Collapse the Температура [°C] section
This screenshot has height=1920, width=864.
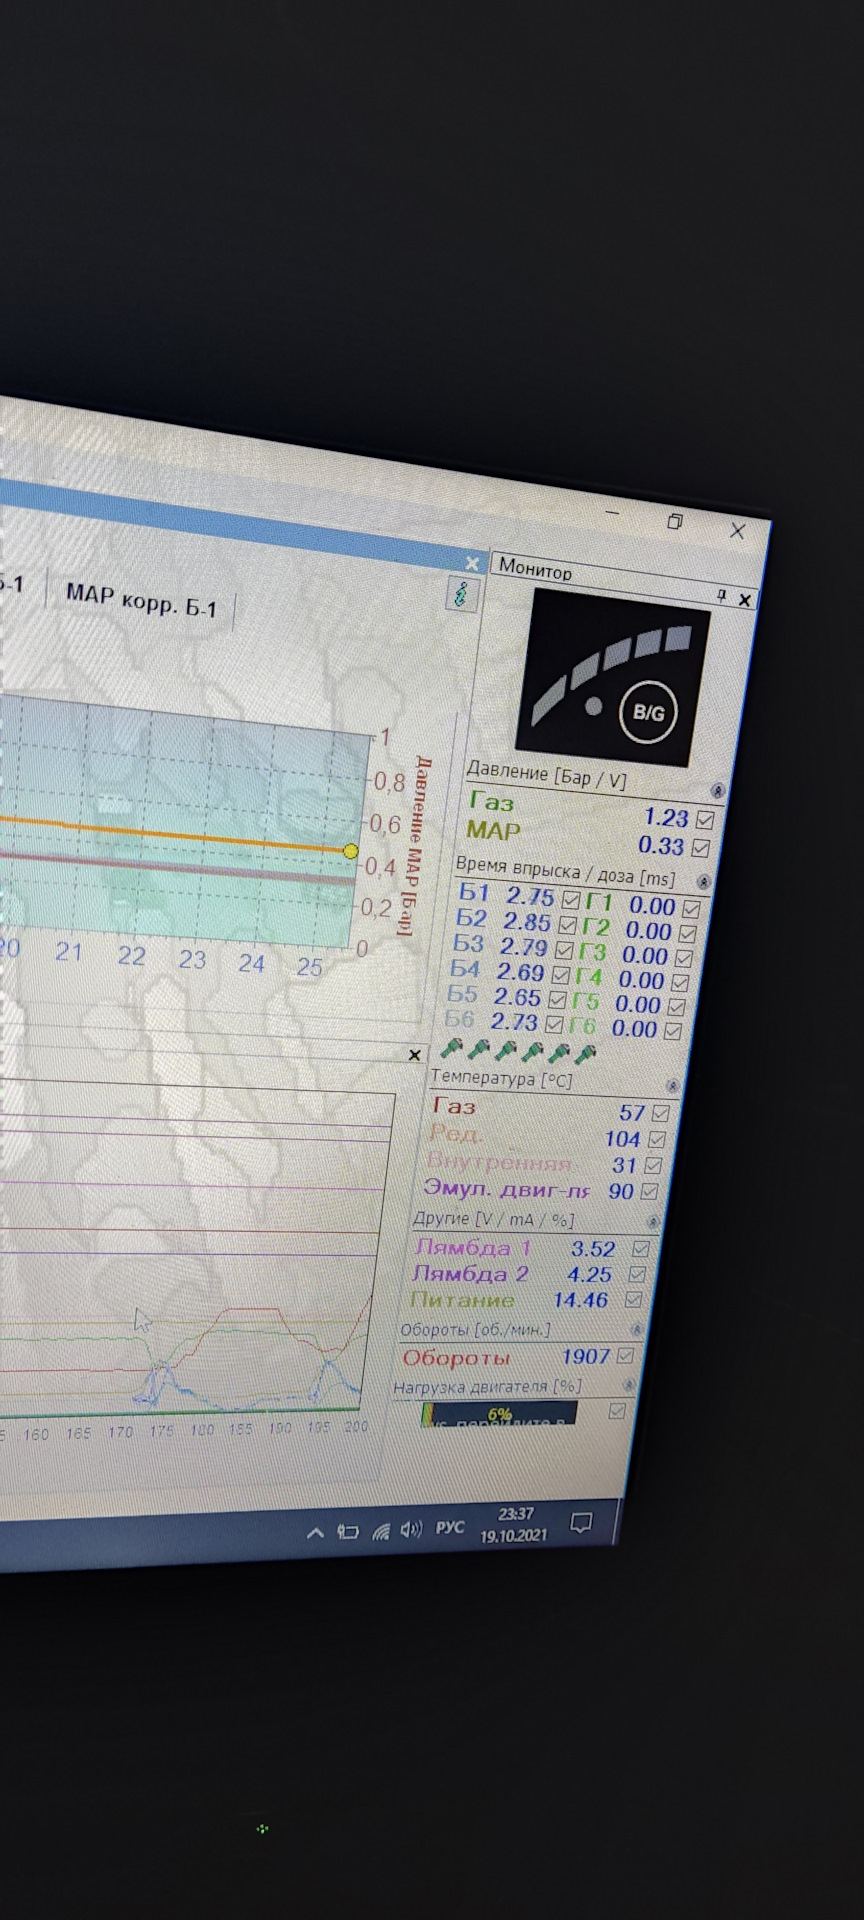point(672,1086)
